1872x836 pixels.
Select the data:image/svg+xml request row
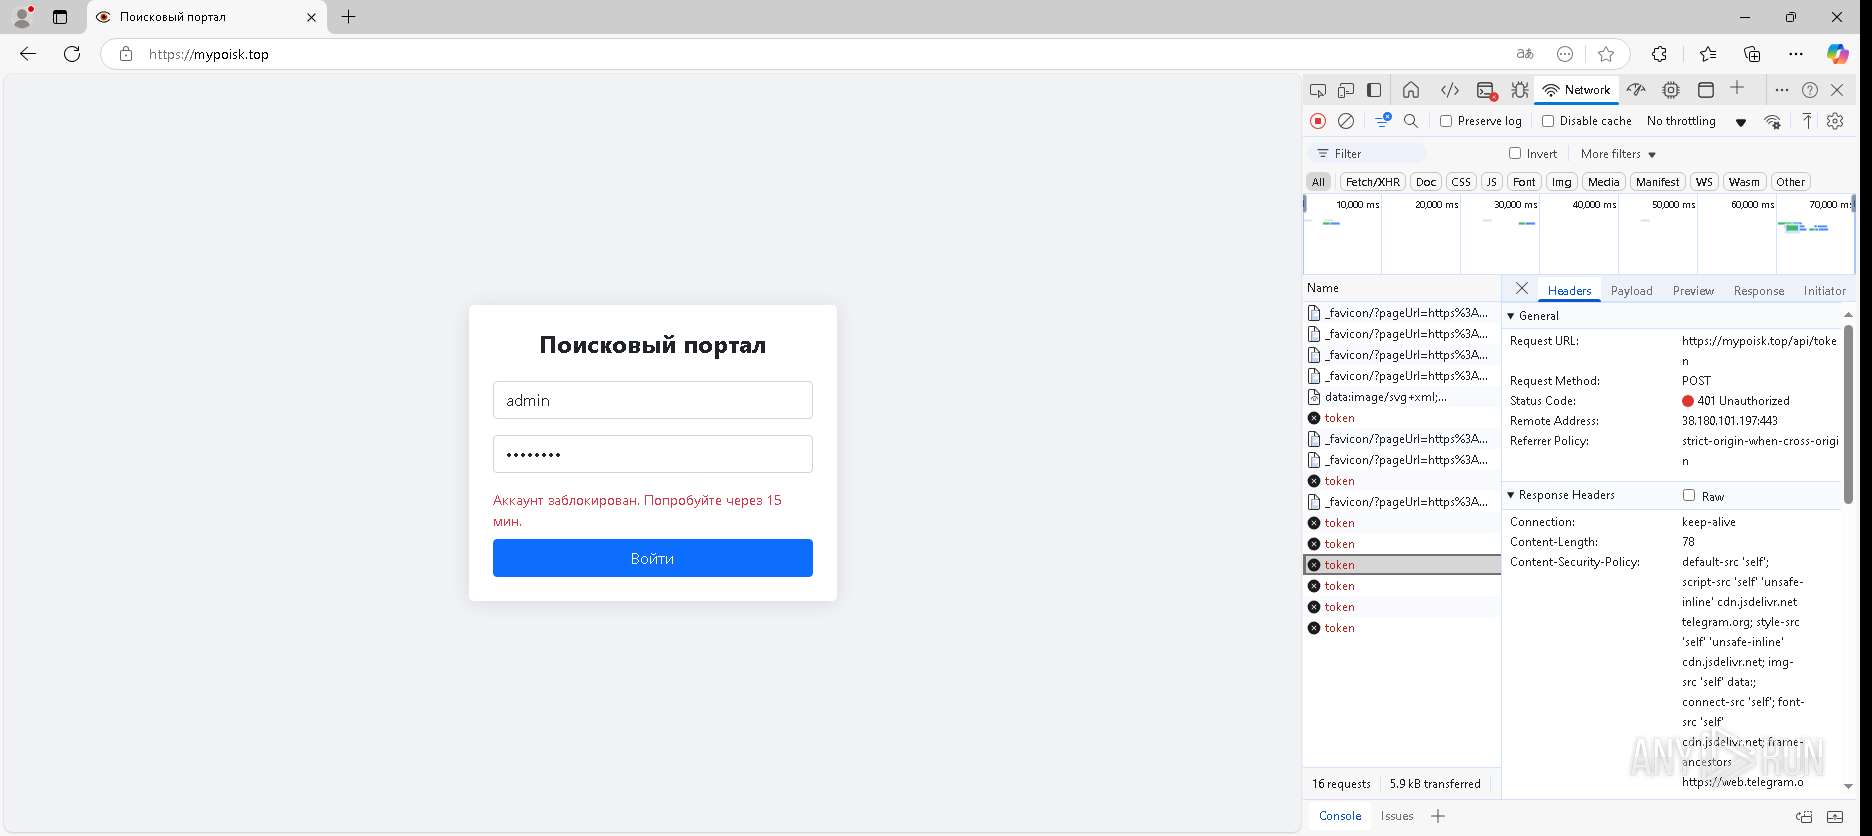point(1402,397)
